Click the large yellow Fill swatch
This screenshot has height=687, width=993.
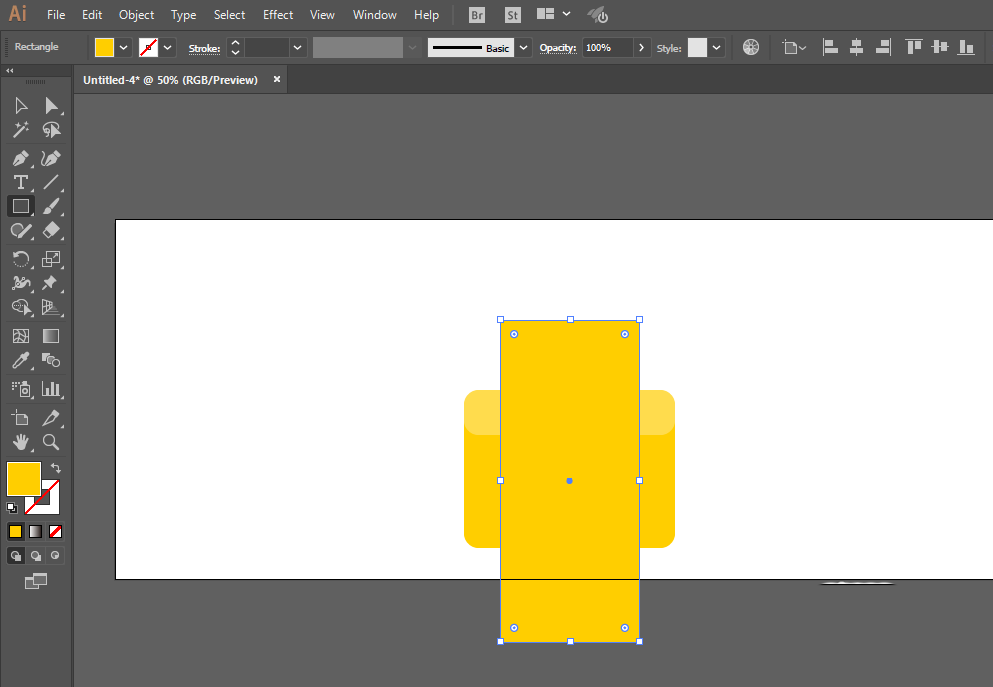[23, 479]
